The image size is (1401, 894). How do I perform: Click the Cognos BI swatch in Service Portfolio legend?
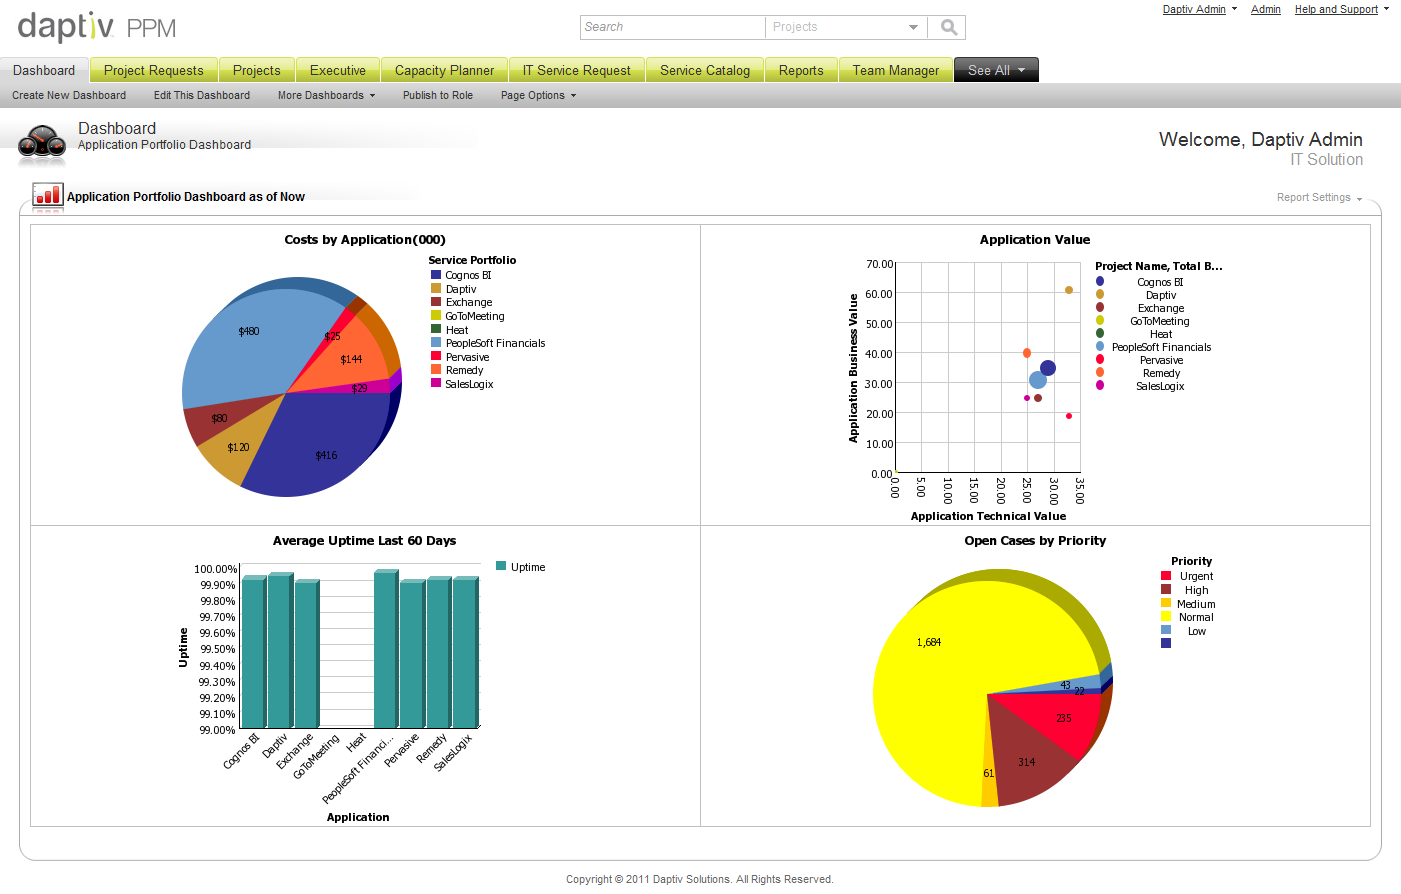[436, 275]
